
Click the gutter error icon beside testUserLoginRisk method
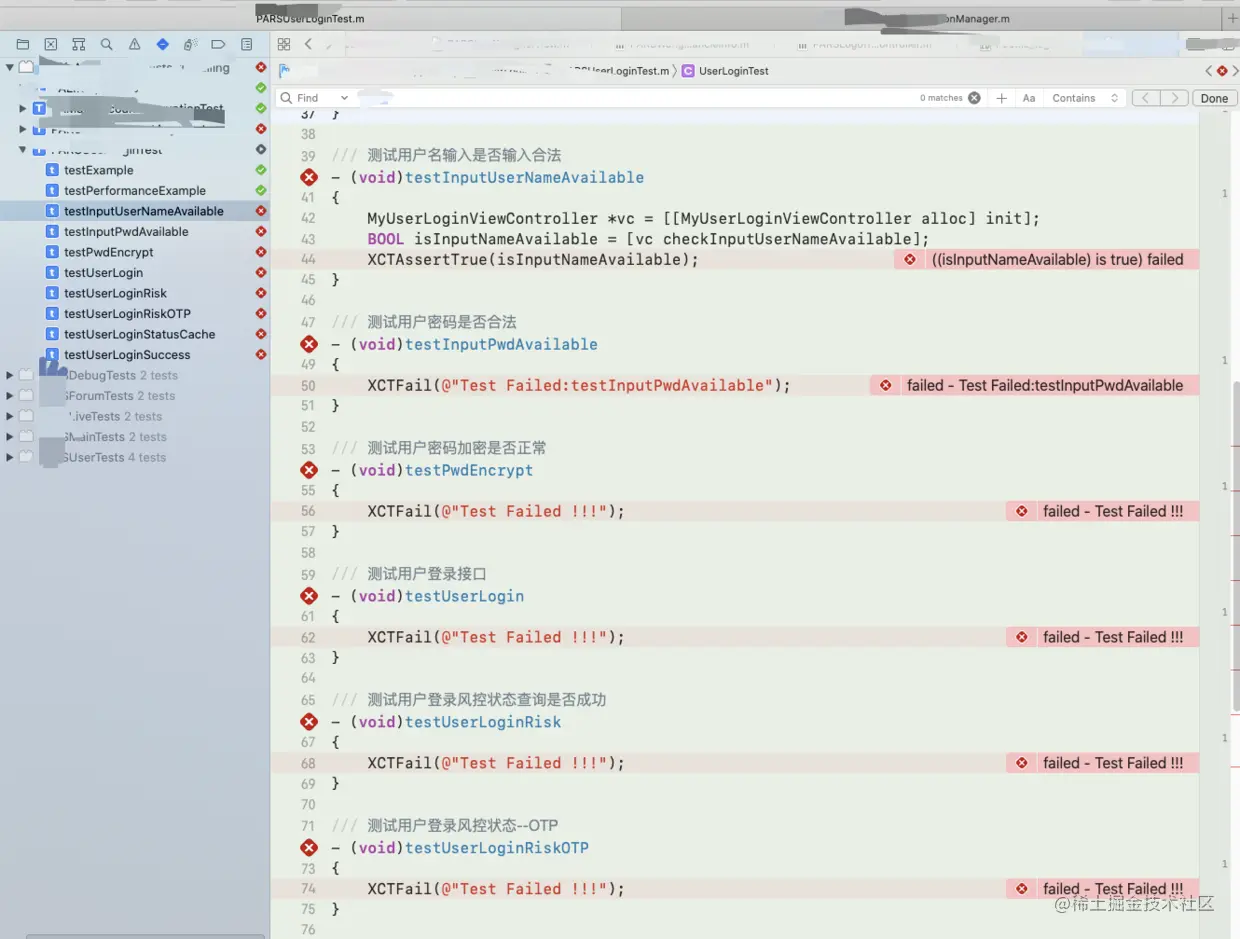tap(309, 722)
